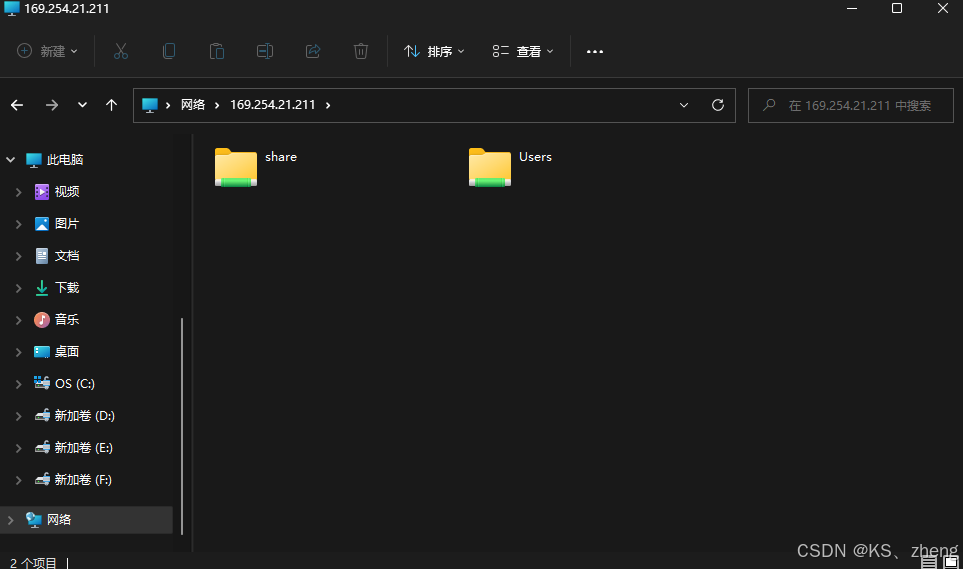Viewport: 963px width, 569px height.
Task: Collapse the 此电脑 tree node
Action: 10,160
